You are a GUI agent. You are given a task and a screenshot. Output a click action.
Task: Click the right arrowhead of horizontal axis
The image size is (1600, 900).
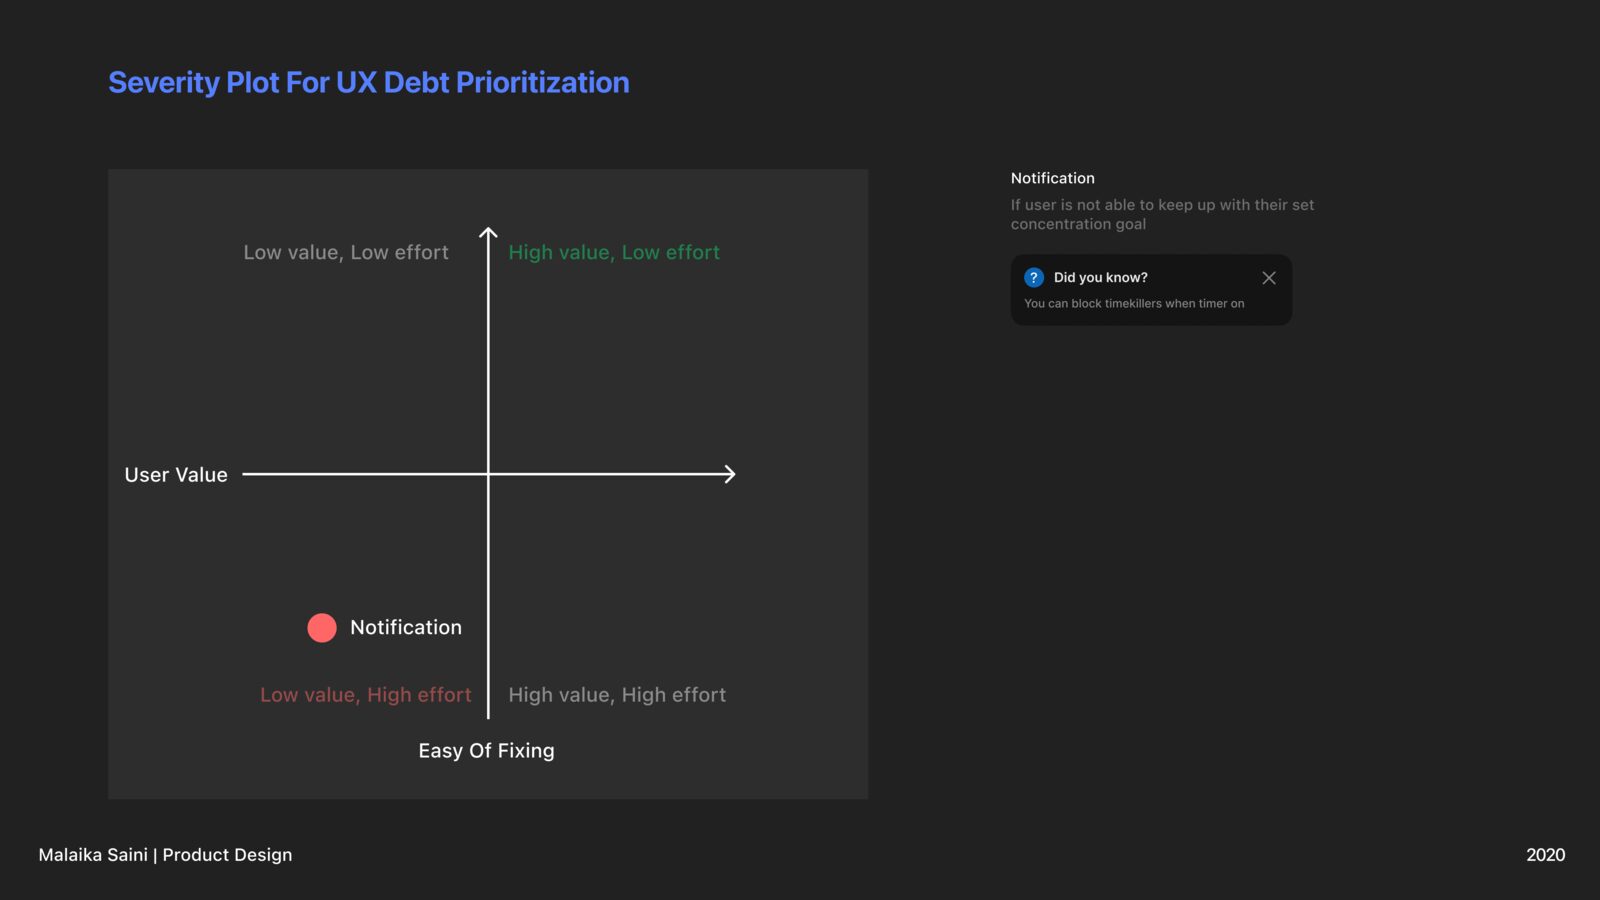730,474
